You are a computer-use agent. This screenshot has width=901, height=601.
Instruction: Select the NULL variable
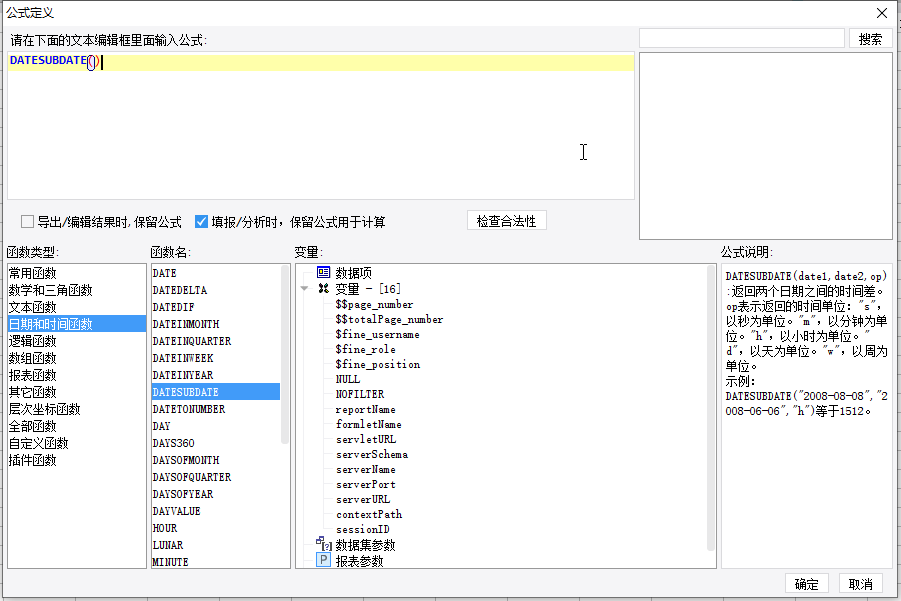pyautogui.click(x=348, y=379)
